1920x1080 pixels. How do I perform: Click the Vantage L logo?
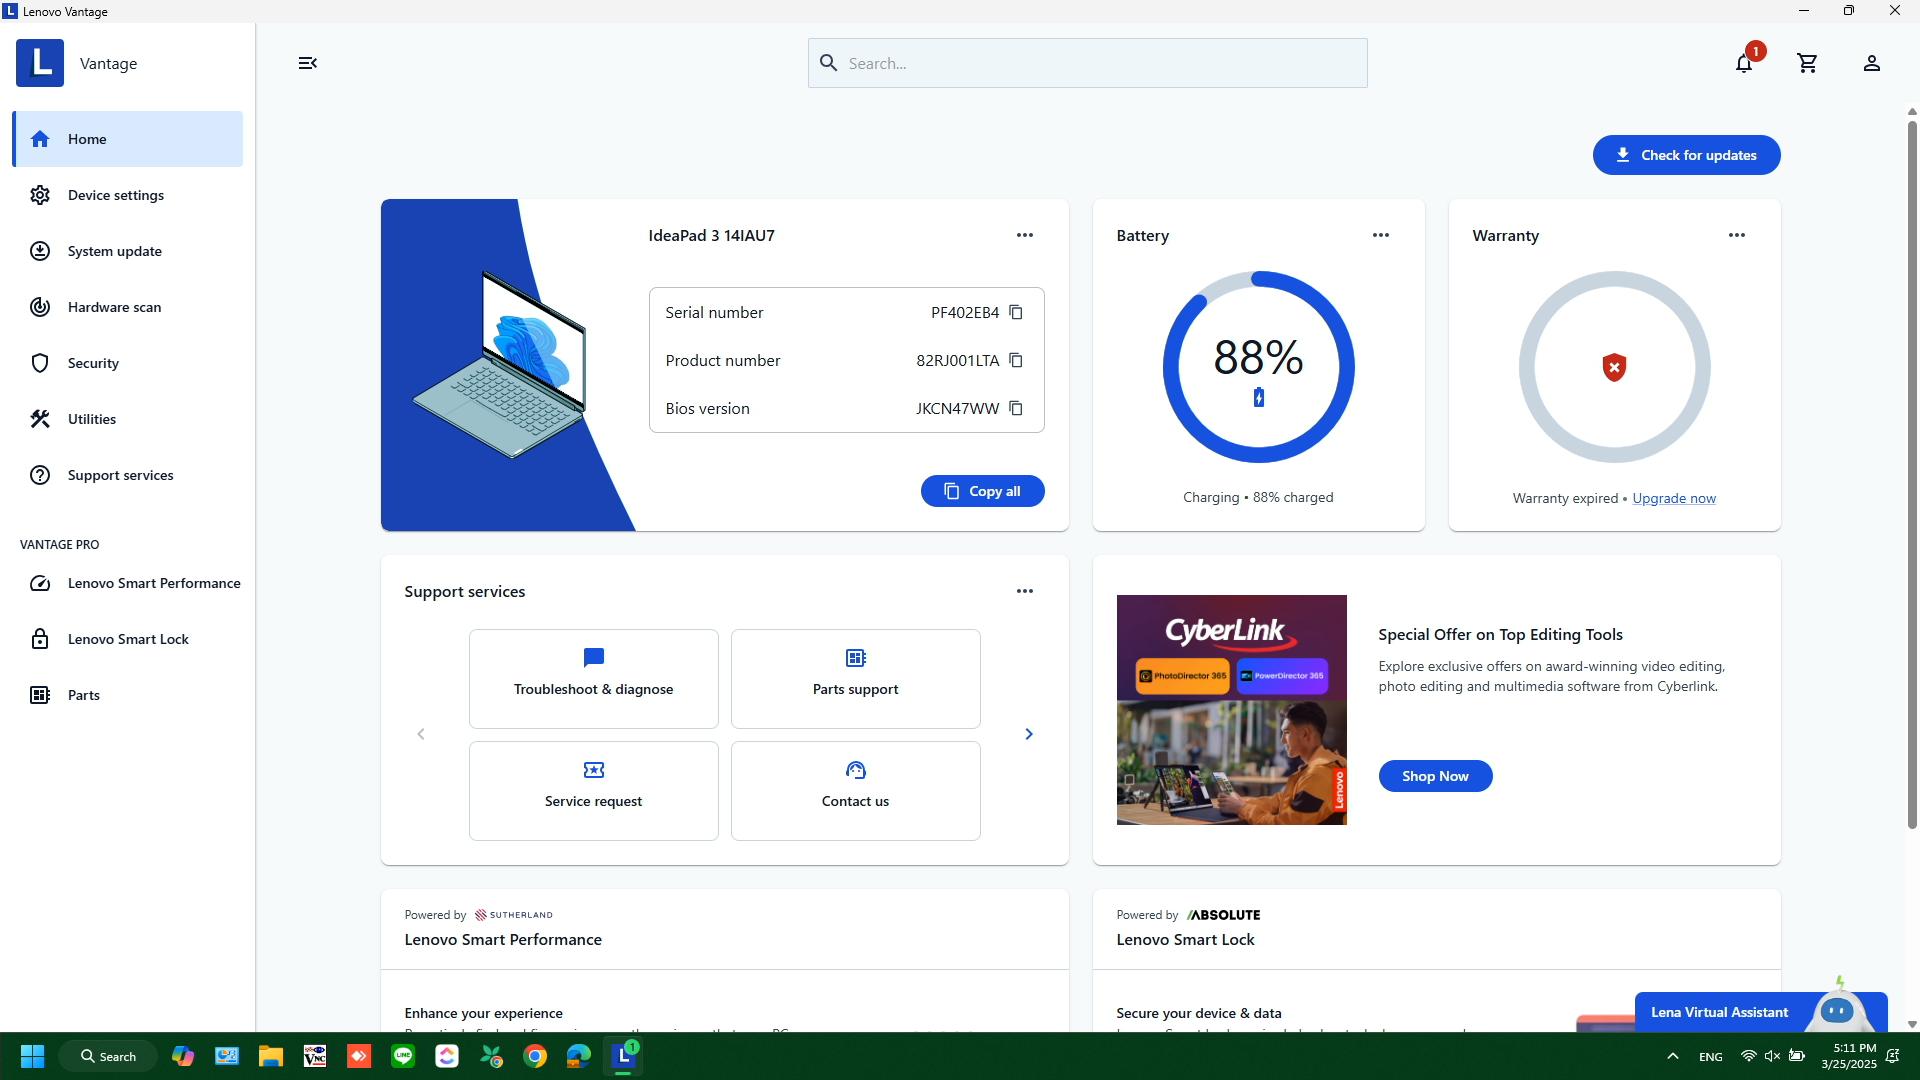pyautogui.click(x=40, y=63)
